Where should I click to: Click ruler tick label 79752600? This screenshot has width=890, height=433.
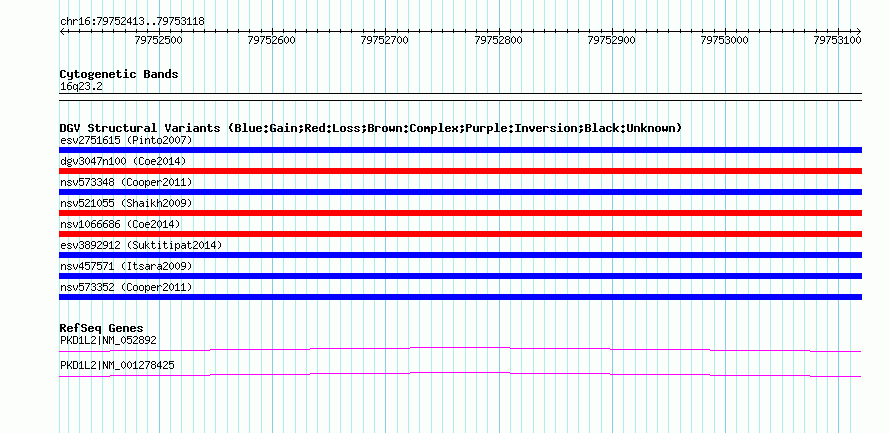point(272,40)
